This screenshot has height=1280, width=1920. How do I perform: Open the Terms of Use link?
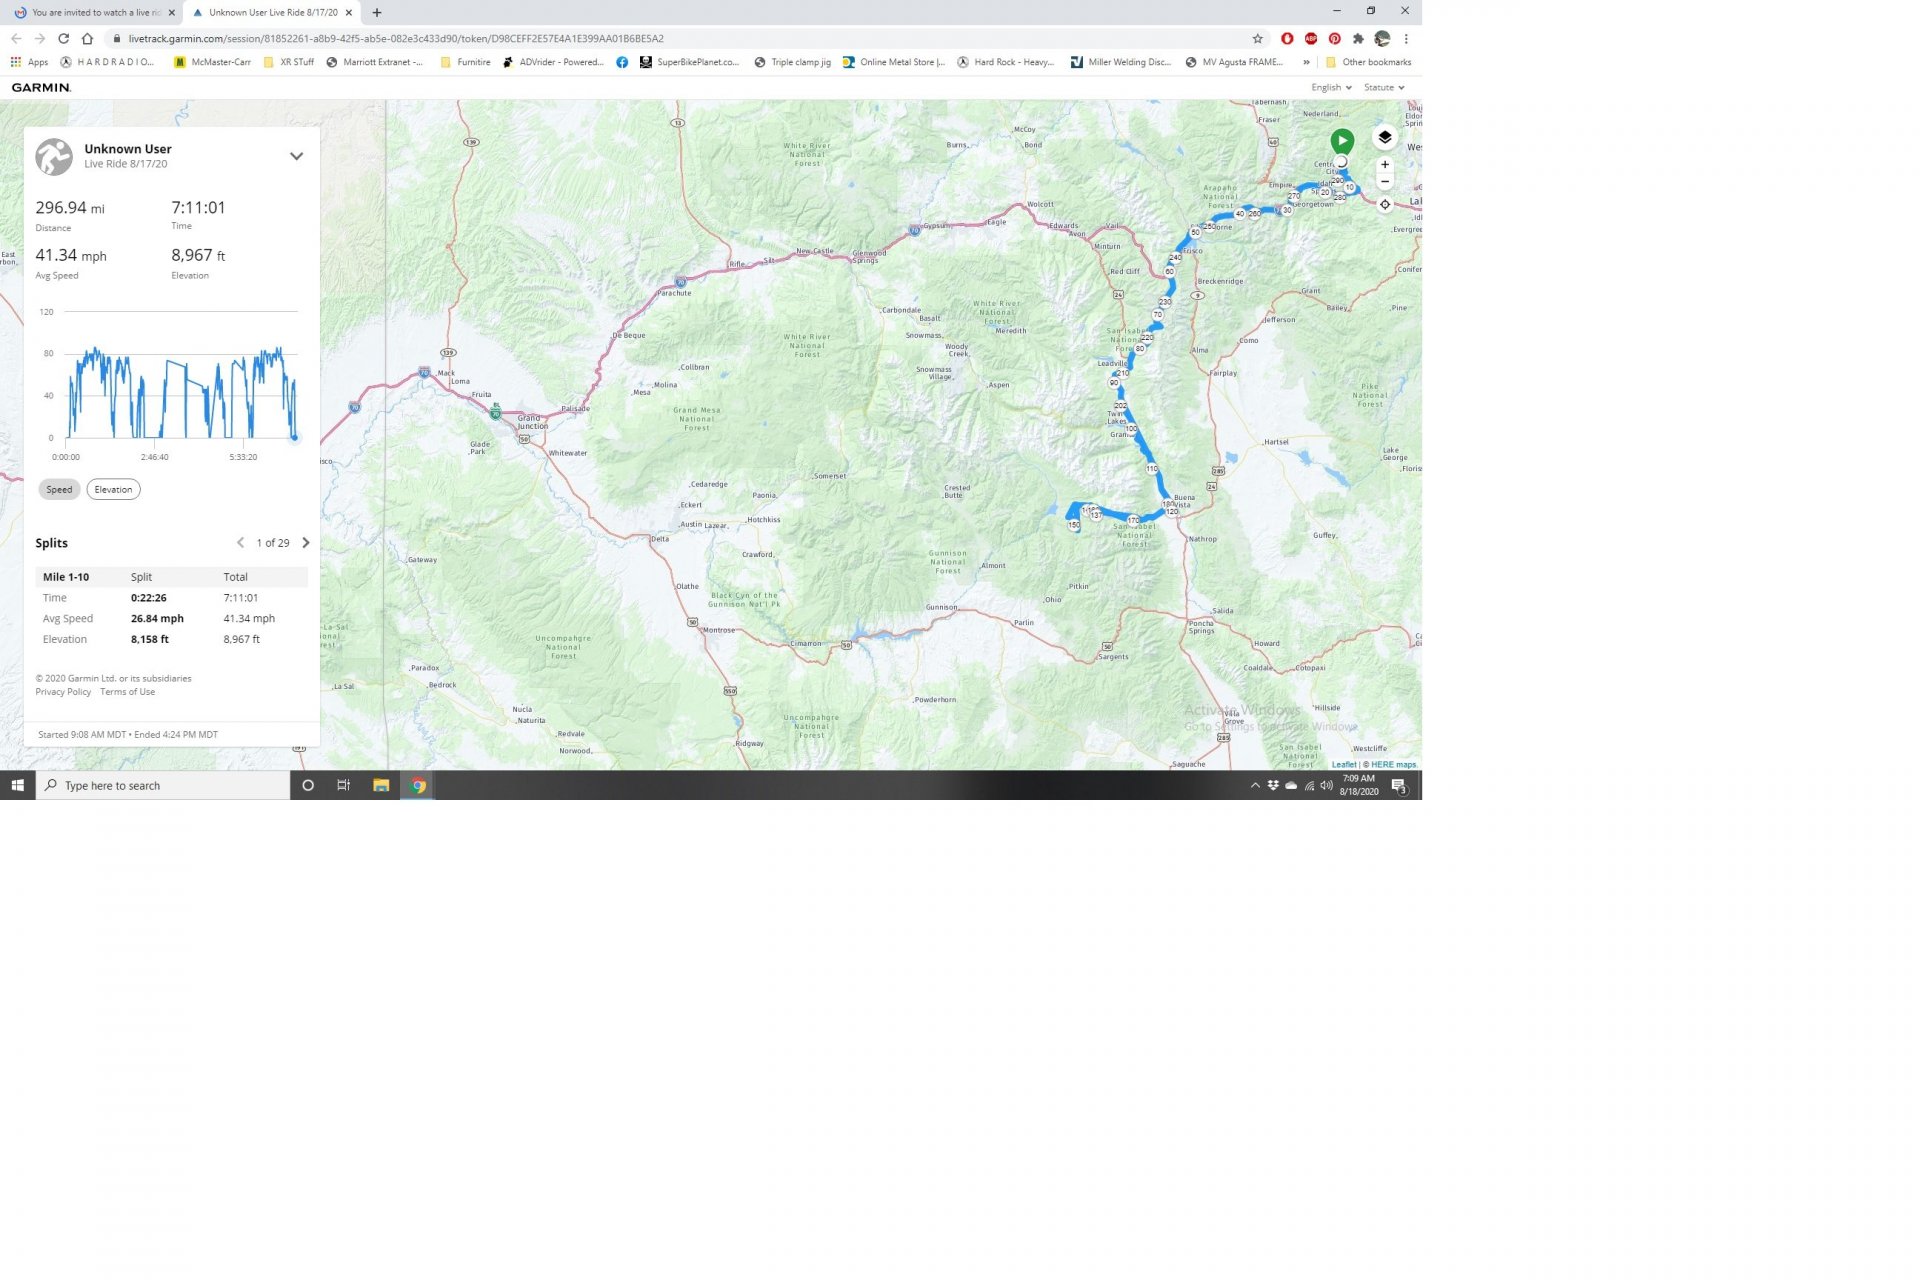point(127,692)
